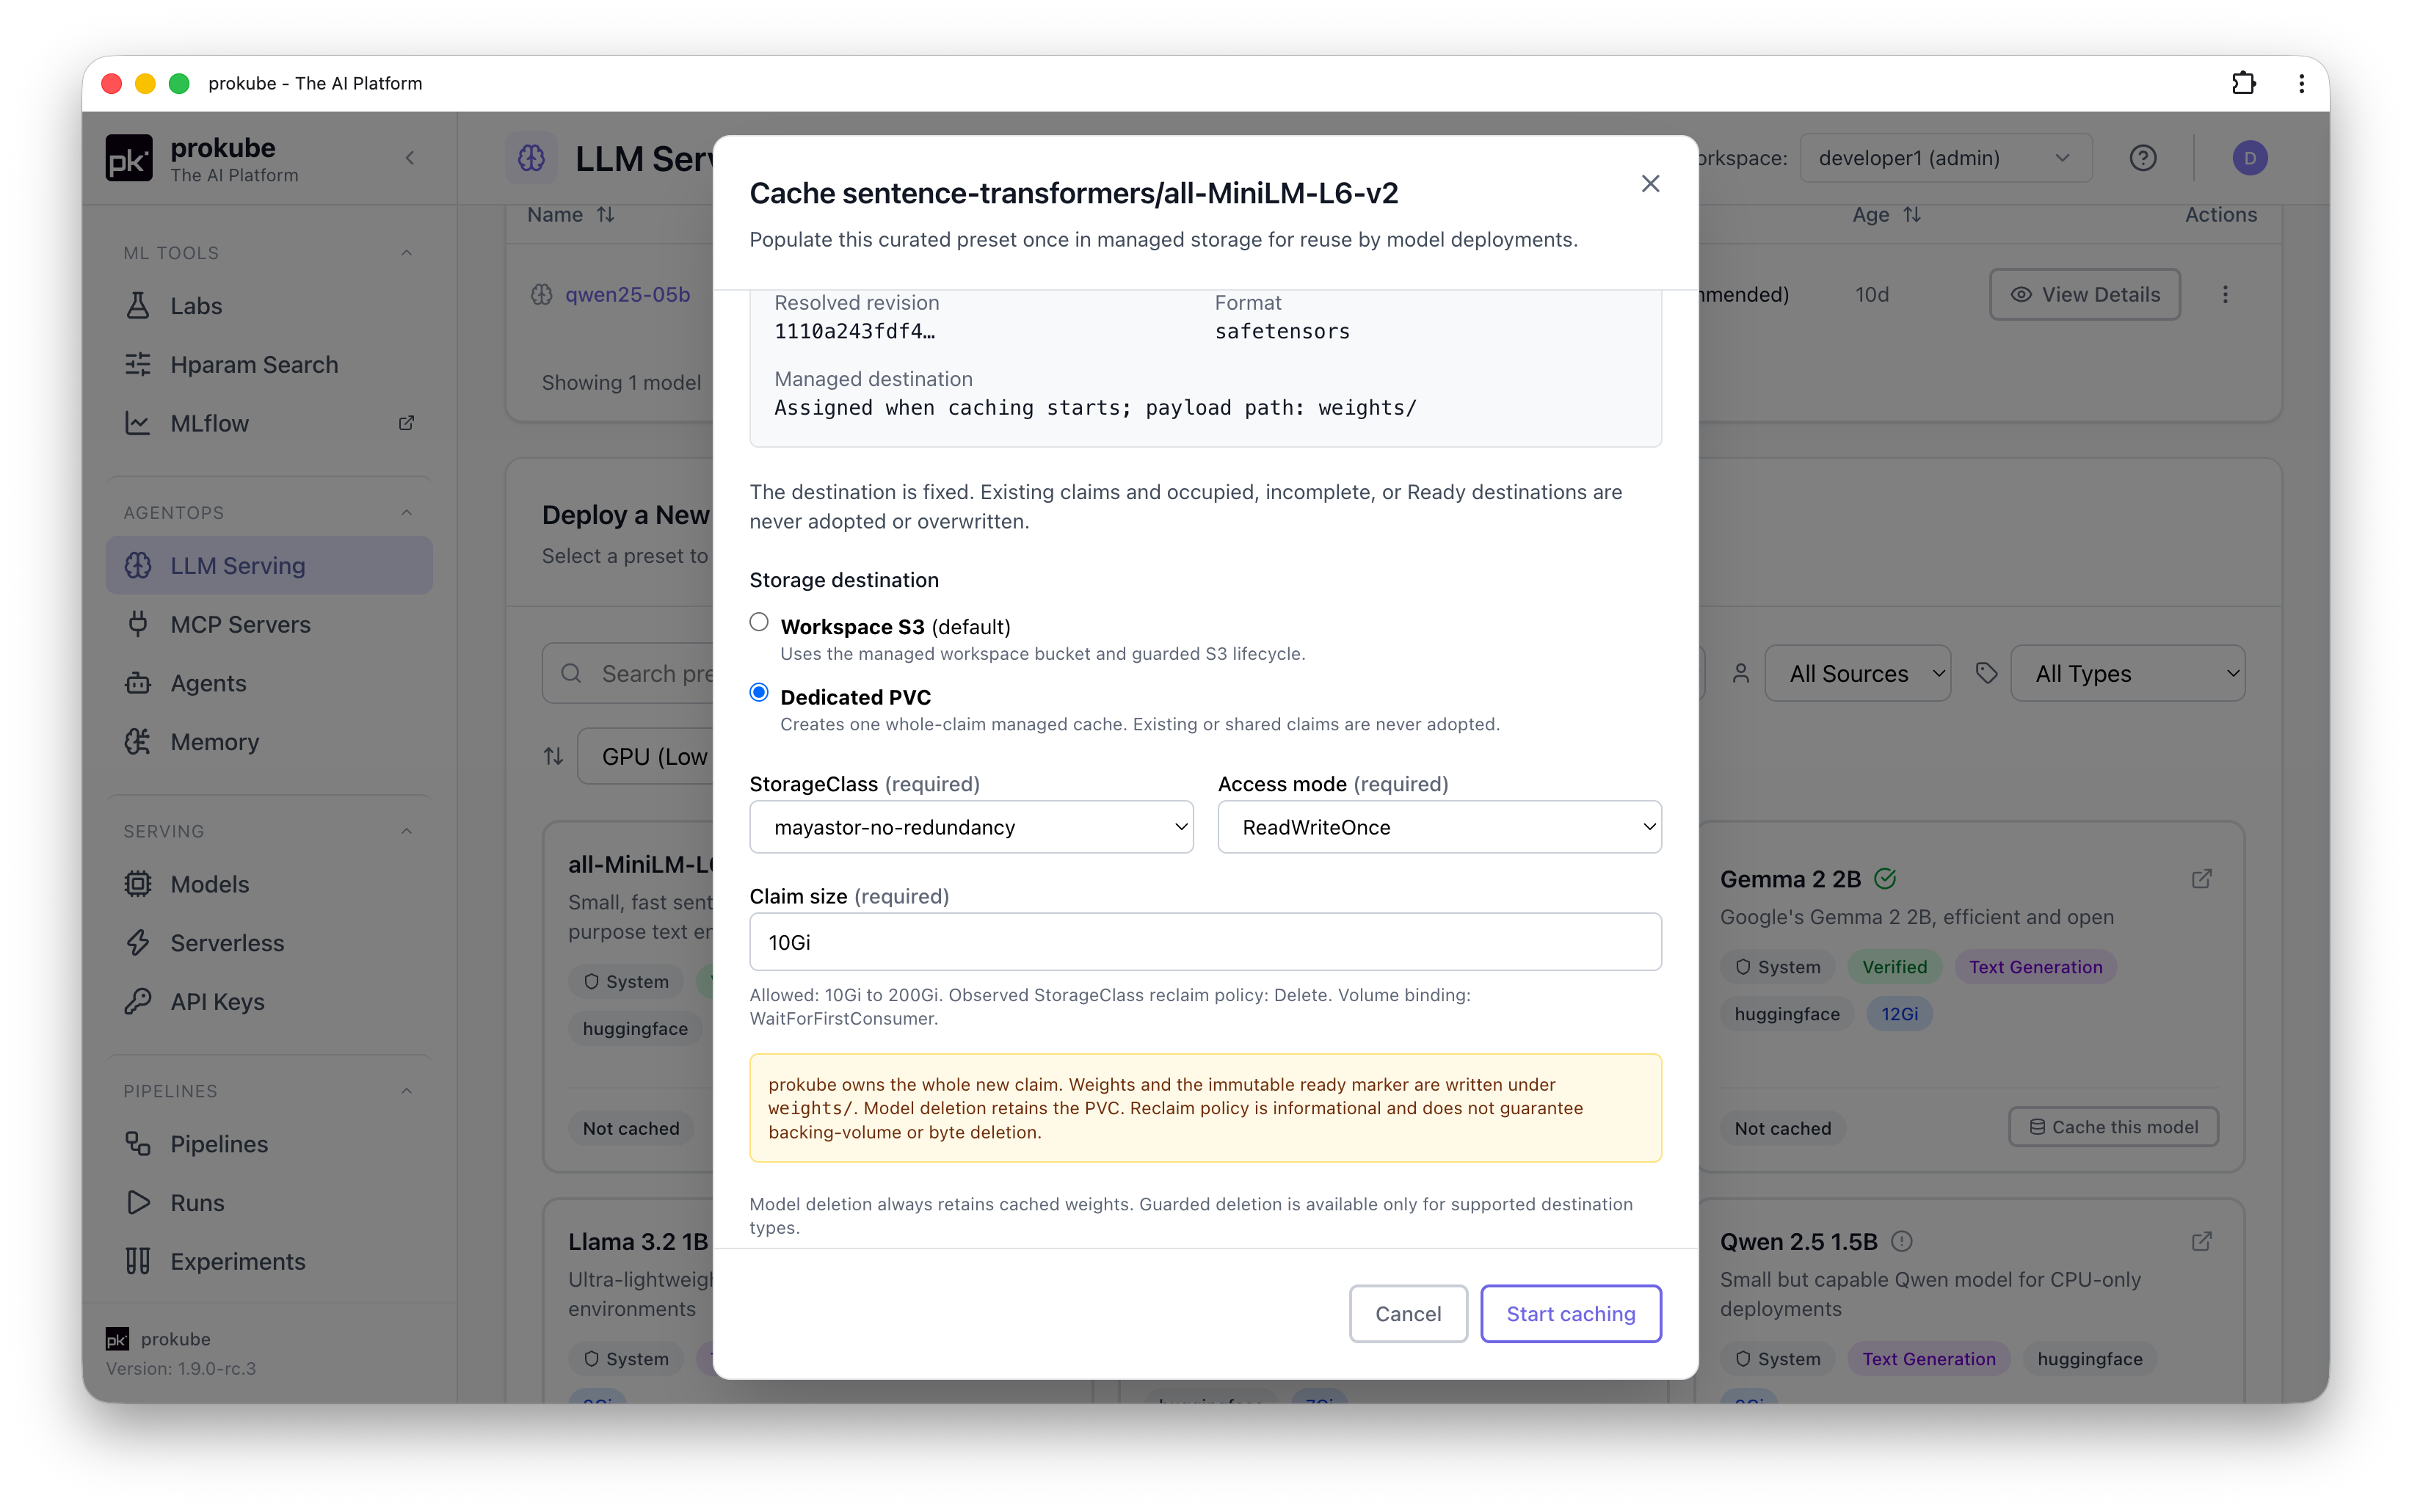The height and width of the screenshot is (1512, 2412).
Task: Select Dedicated PVC storage destination
Action: click(759, 692)
